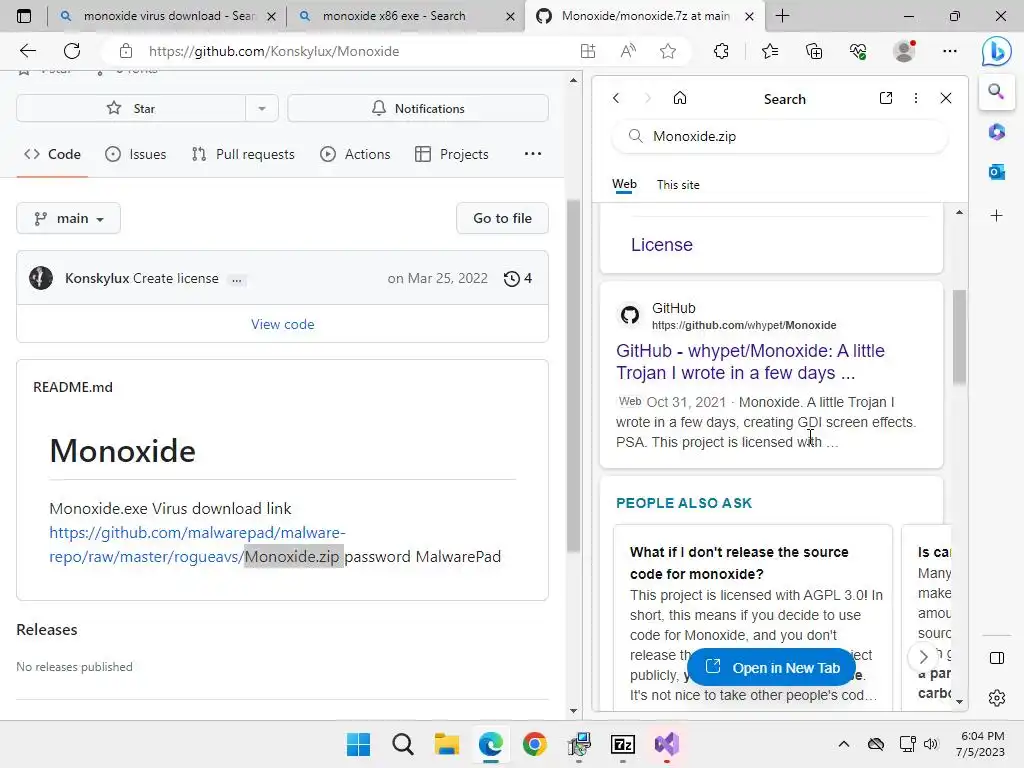1024x768 pixels.
Task: Open Konskylux author link in commit
Action: [97, 278]
